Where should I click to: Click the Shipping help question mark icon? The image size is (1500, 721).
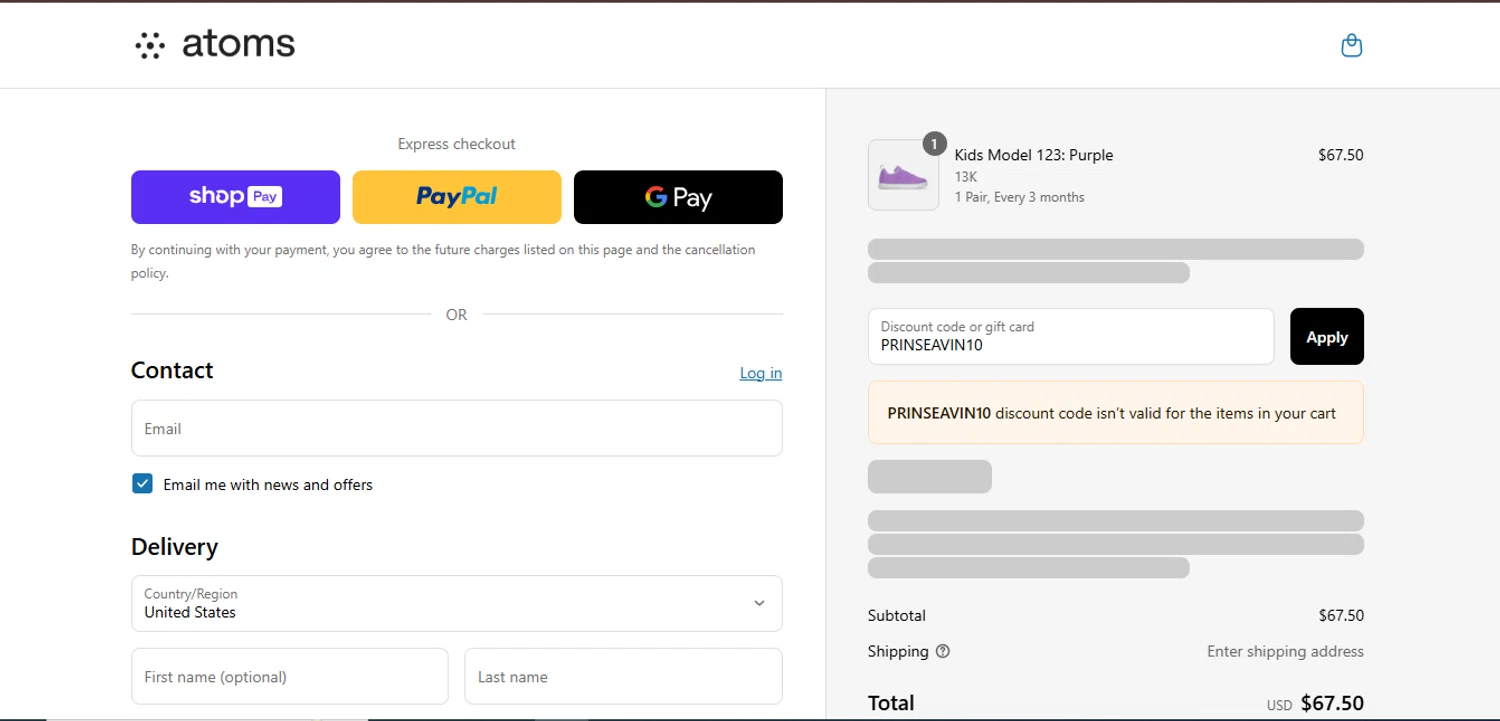coord(942,651)
